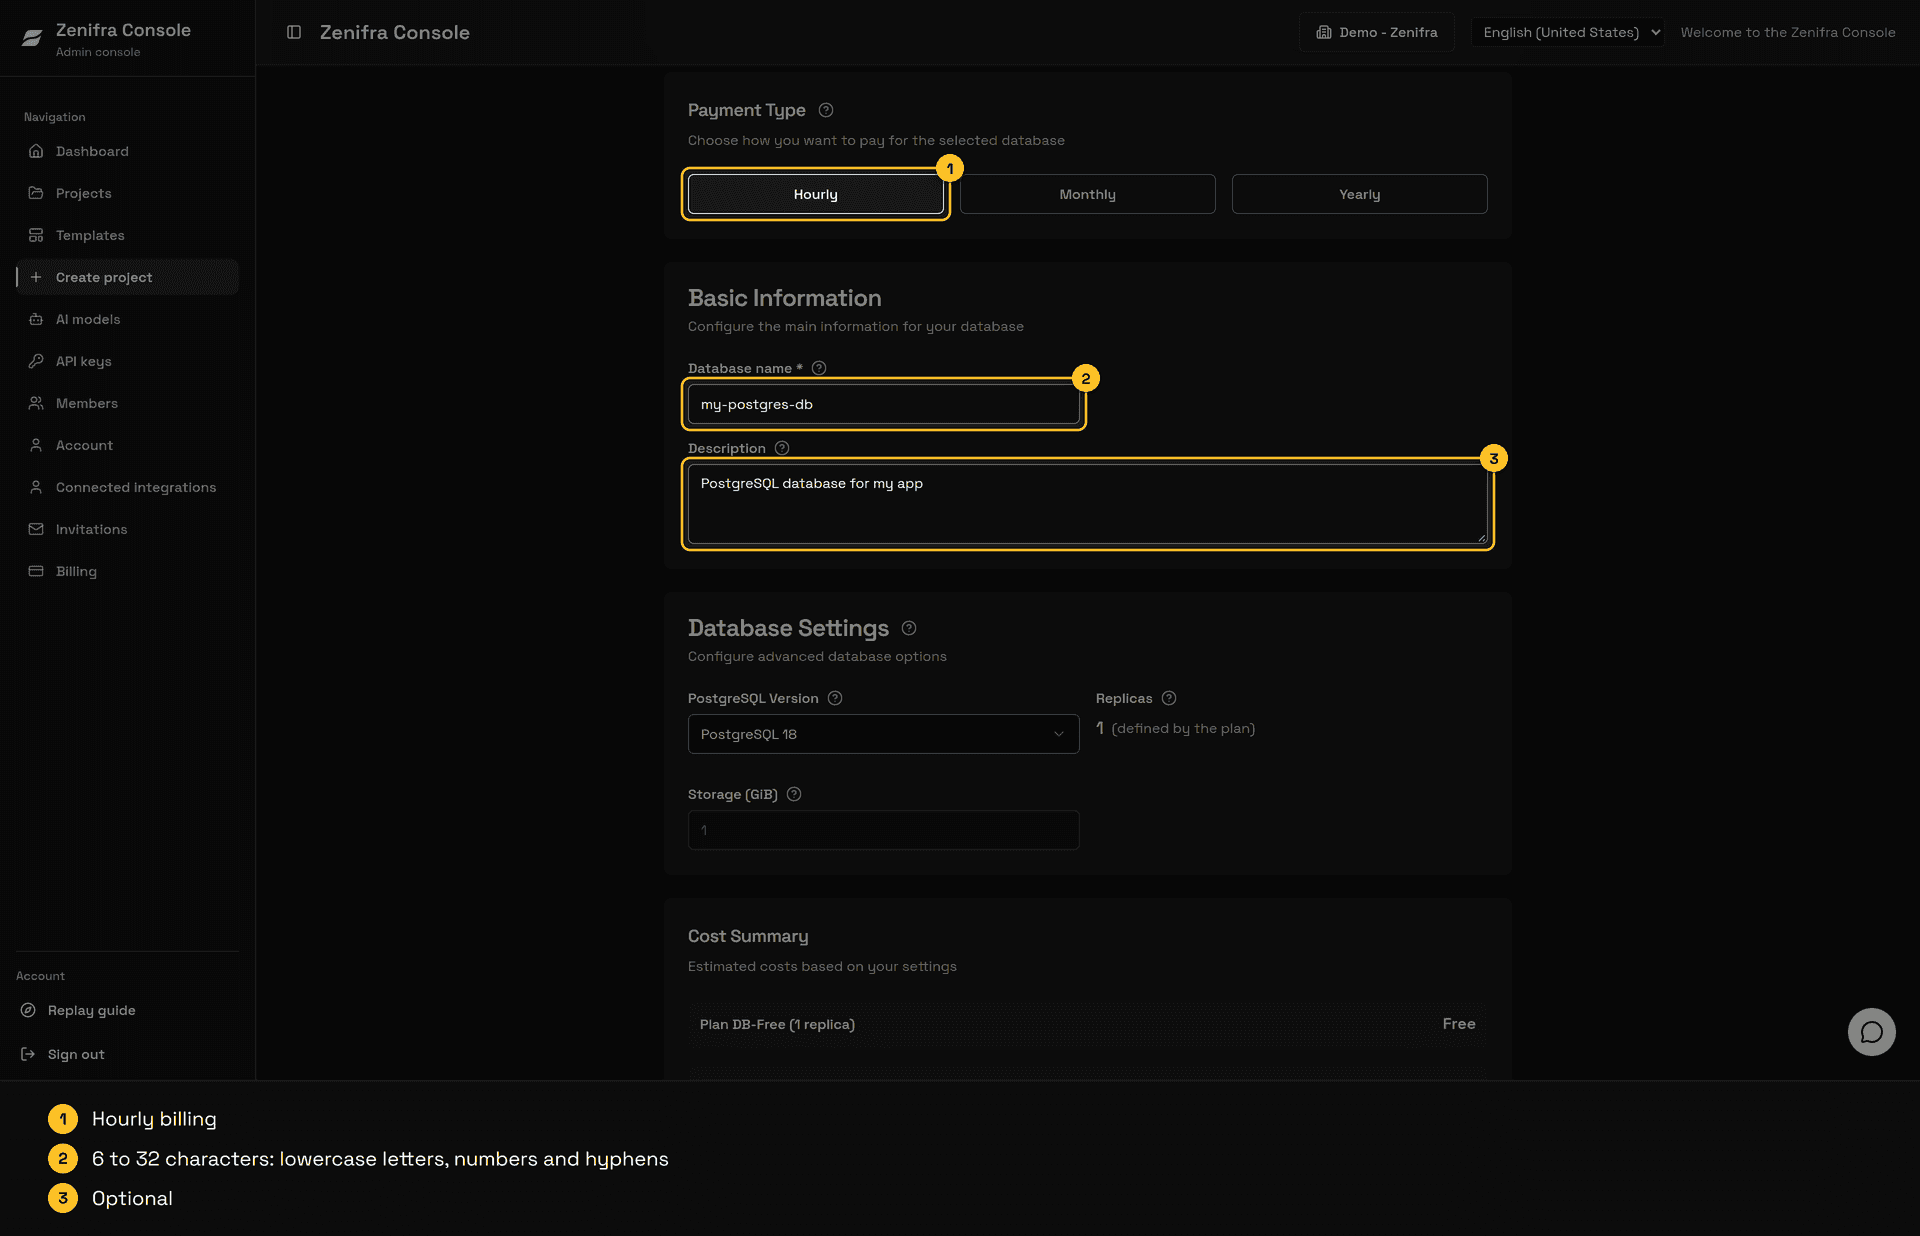1920x1236 pixels.
Task: Click the Dashboard home icon
Action: (36, 151)
